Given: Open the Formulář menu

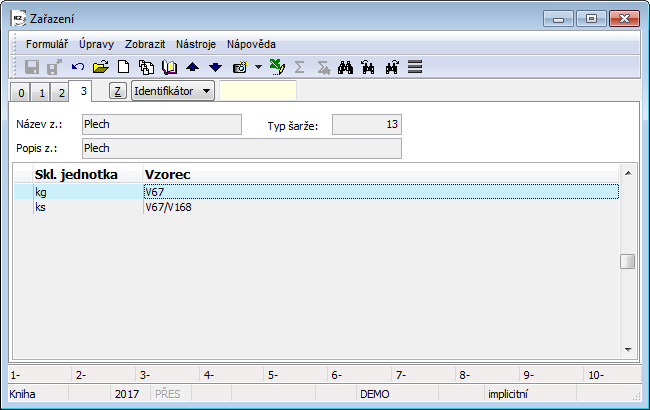Looking at the screenshot, I should 47,44.
